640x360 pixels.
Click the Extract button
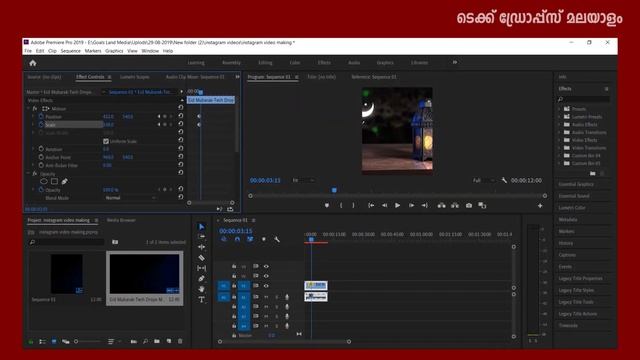click(455, 205)
